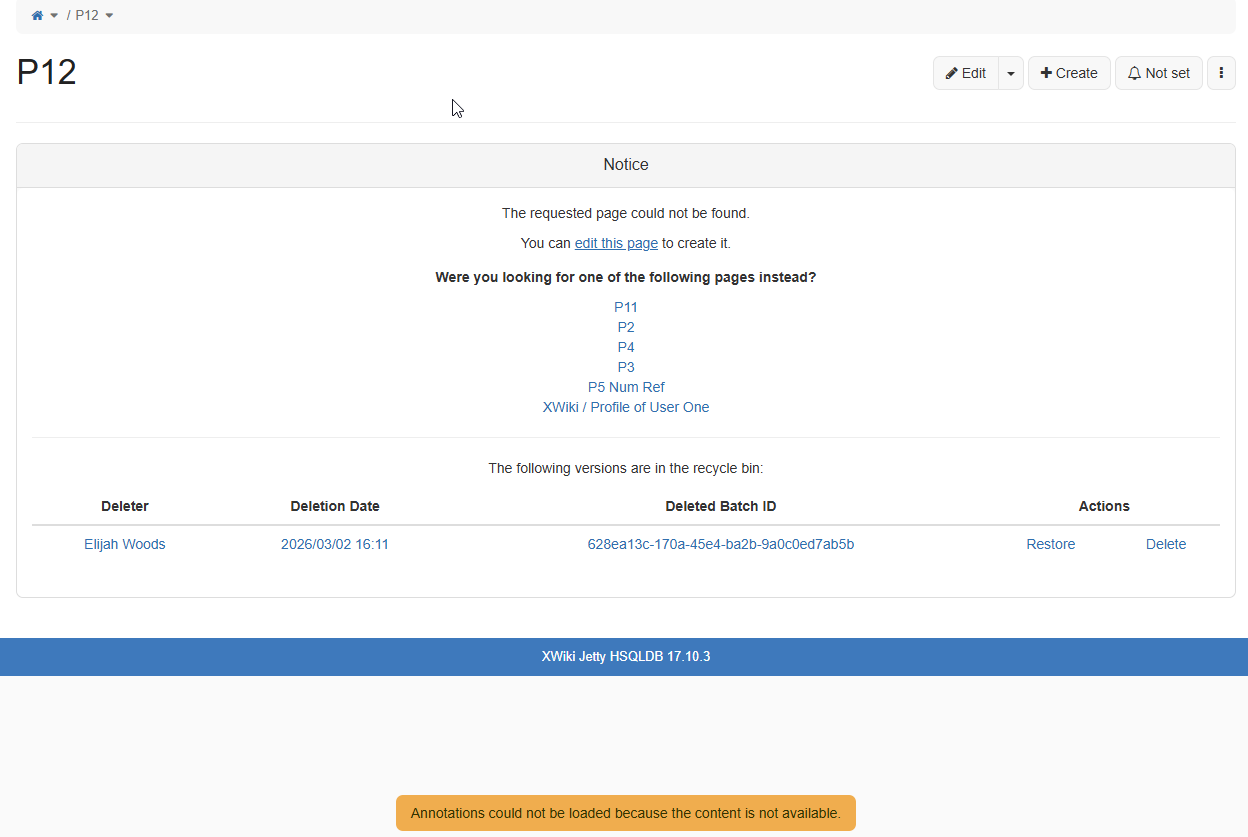Expand the home breadcrumb dropdown arrow
Screen dimensions: 1248x837
tap(54, 16)
